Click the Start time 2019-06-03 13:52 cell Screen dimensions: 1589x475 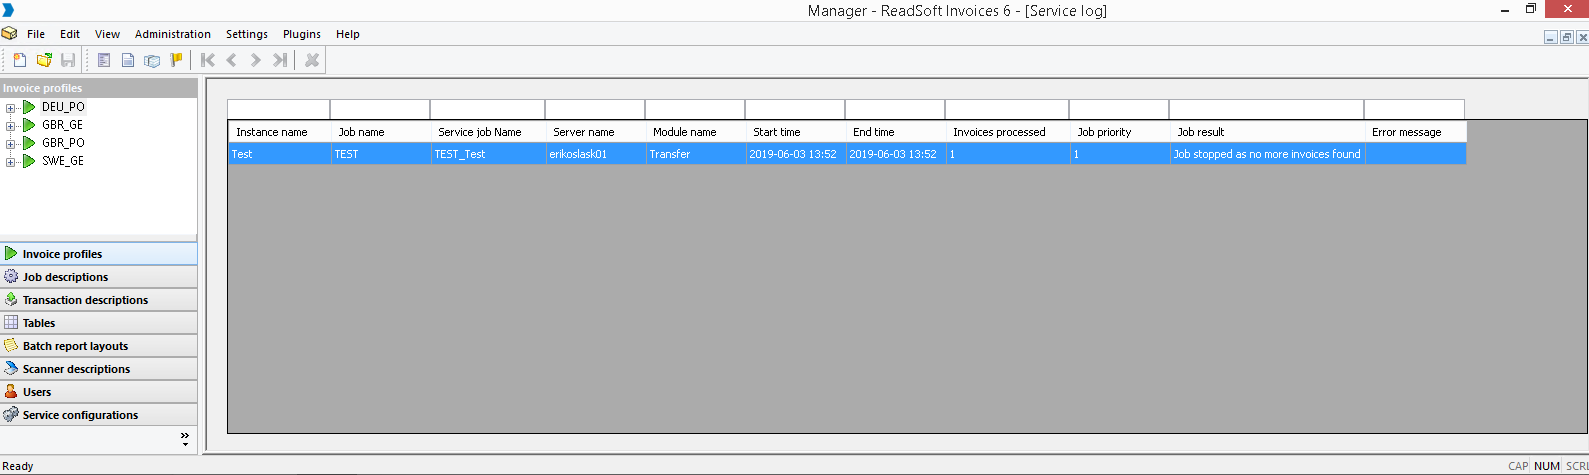pos(795,154)
